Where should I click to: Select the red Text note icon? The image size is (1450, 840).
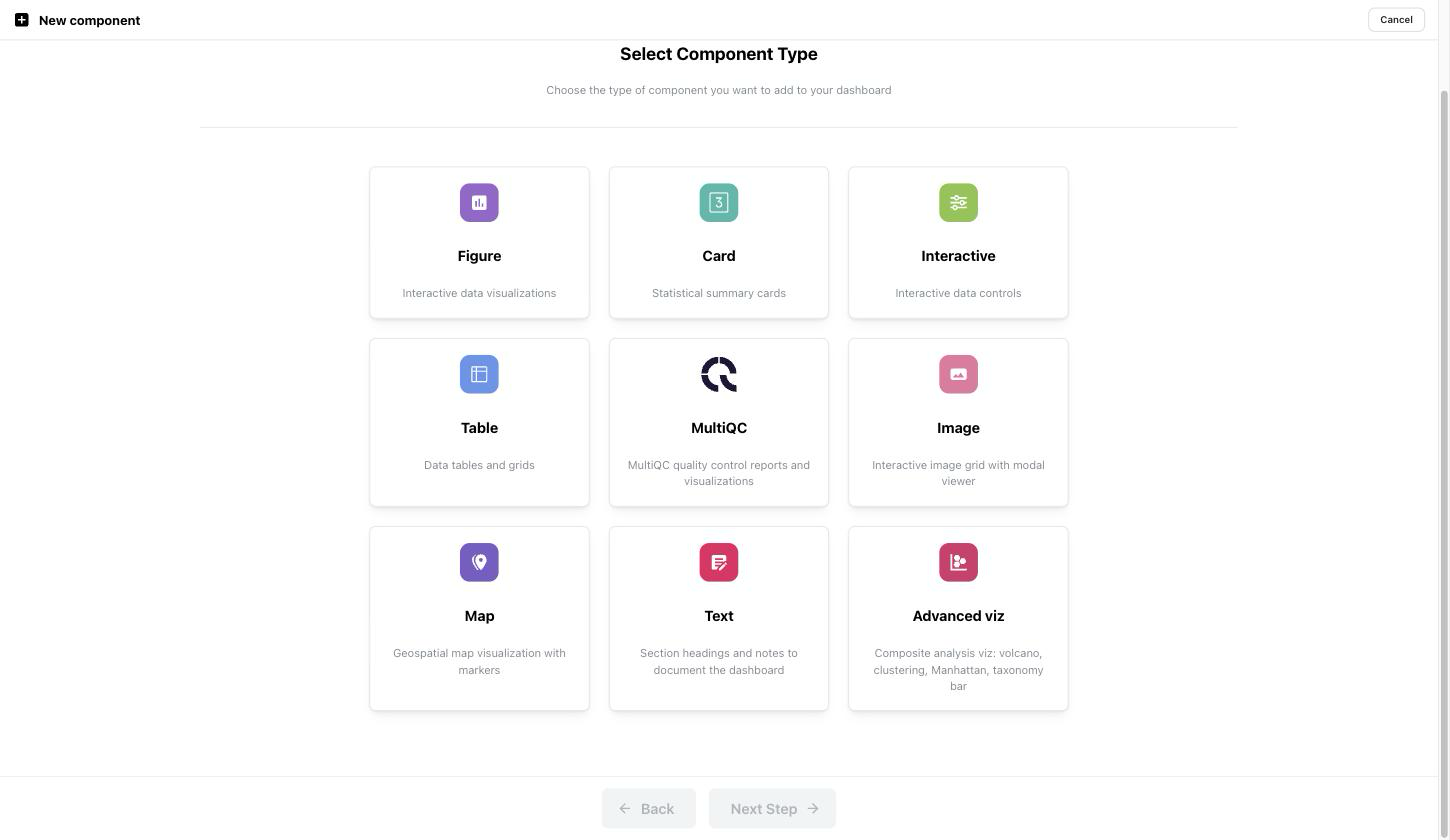719,563
